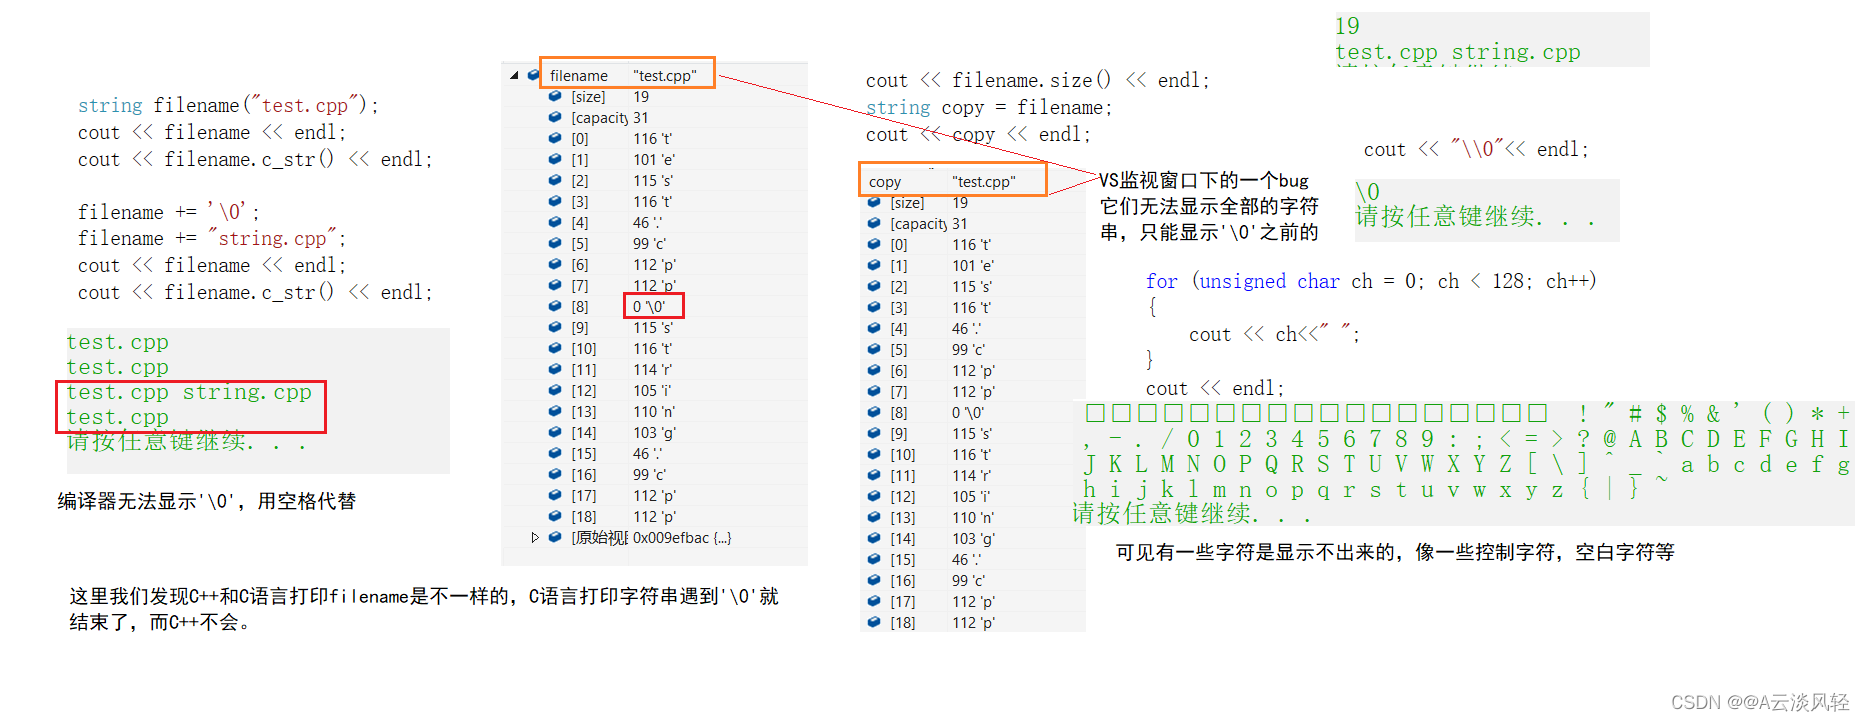1865x721 pixels.
Task: Click the field icon of [16] in filename watch
Action: coord(555,475)
